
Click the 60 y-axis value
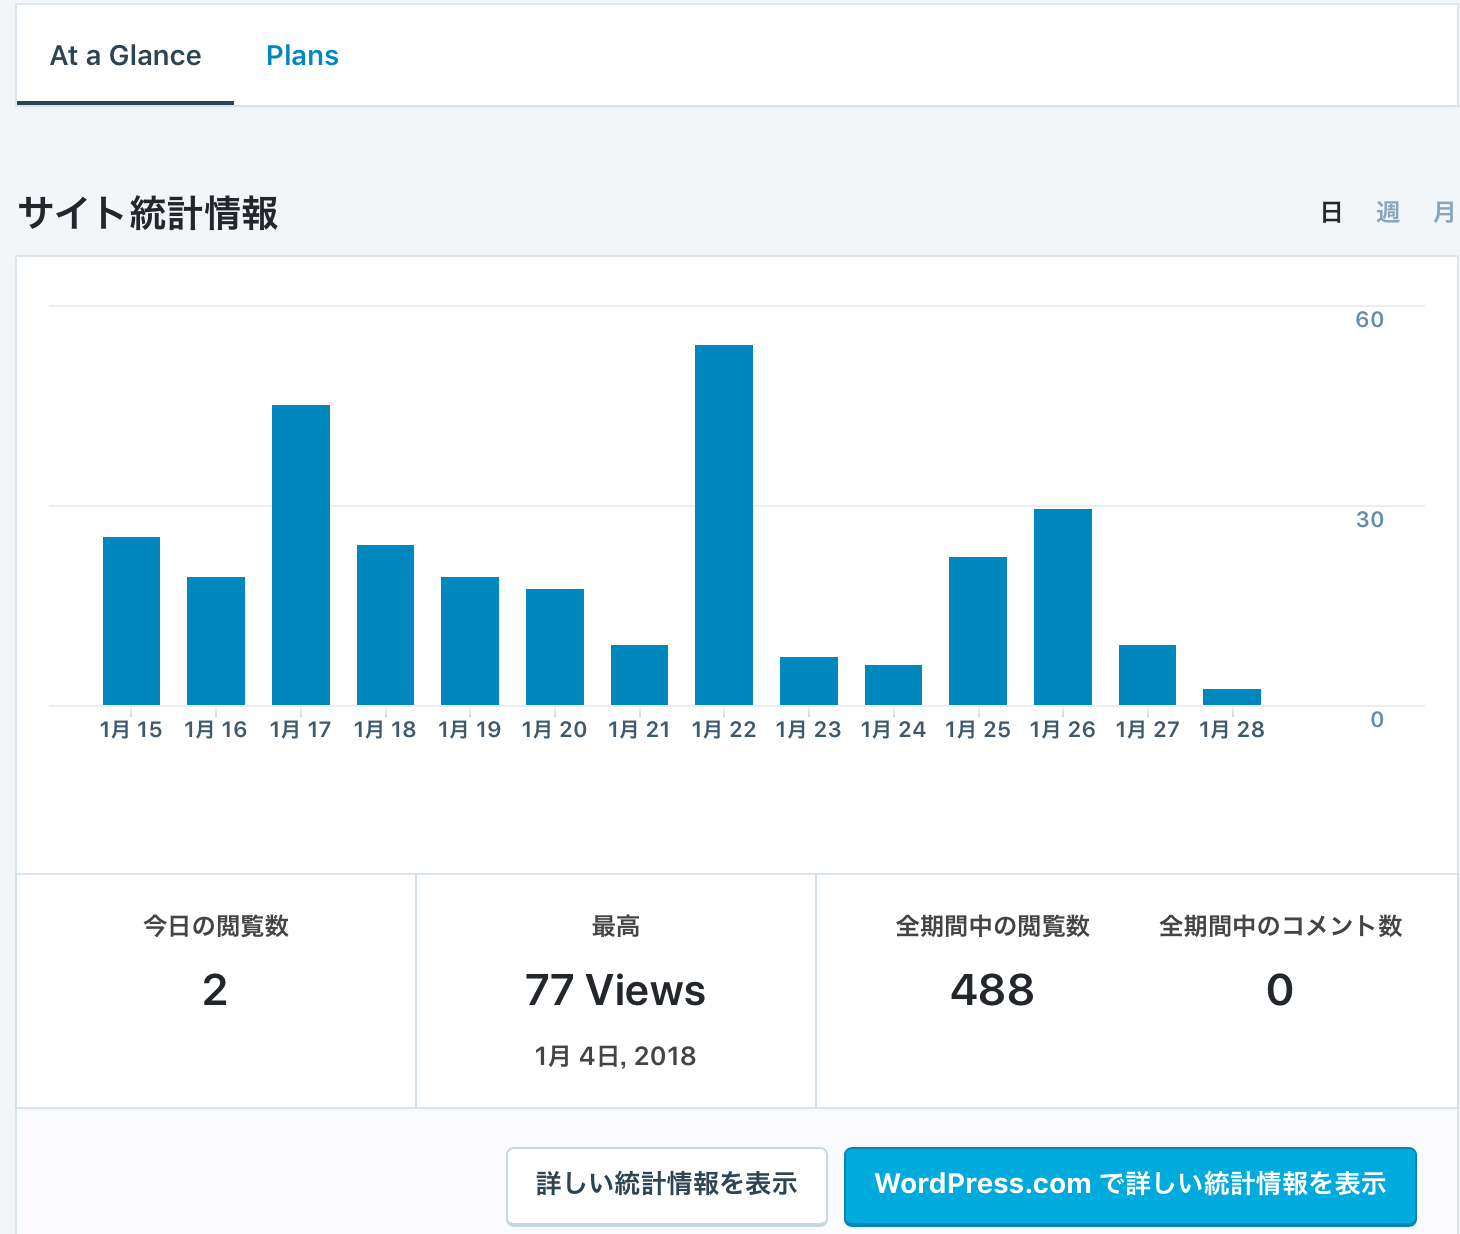[x=1370, y=320]
